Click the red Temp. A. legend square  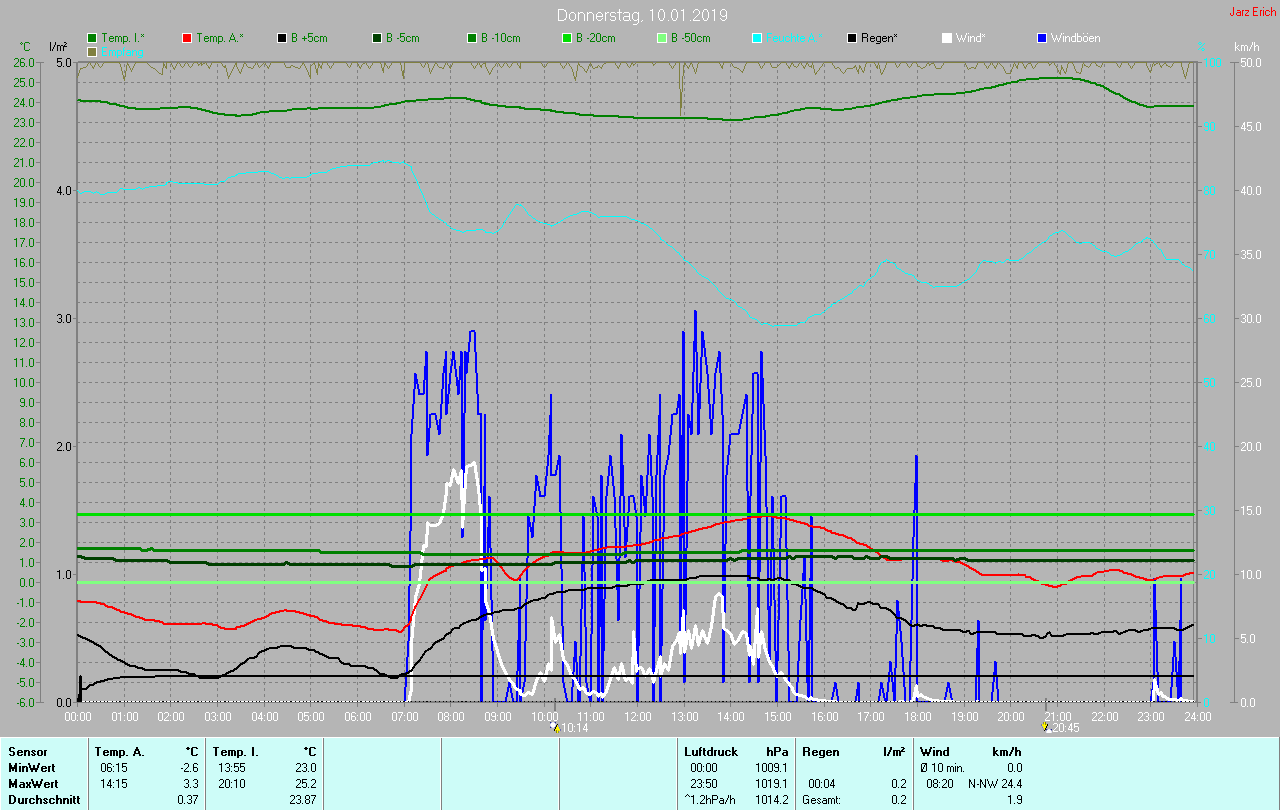click(x=187, y=38)
